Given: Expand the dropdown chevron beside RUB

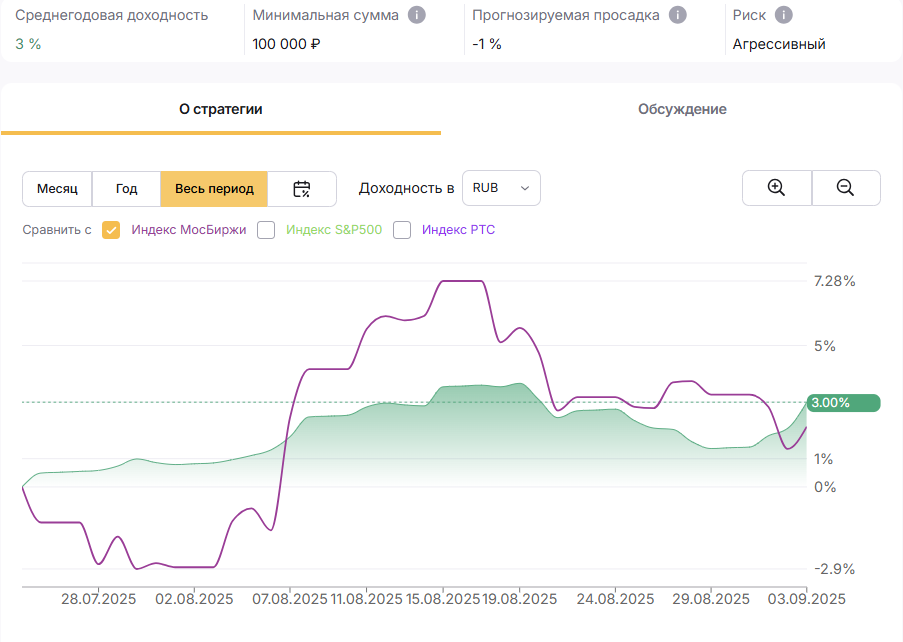Looking at the screenshot, I should tap(525, 188).
